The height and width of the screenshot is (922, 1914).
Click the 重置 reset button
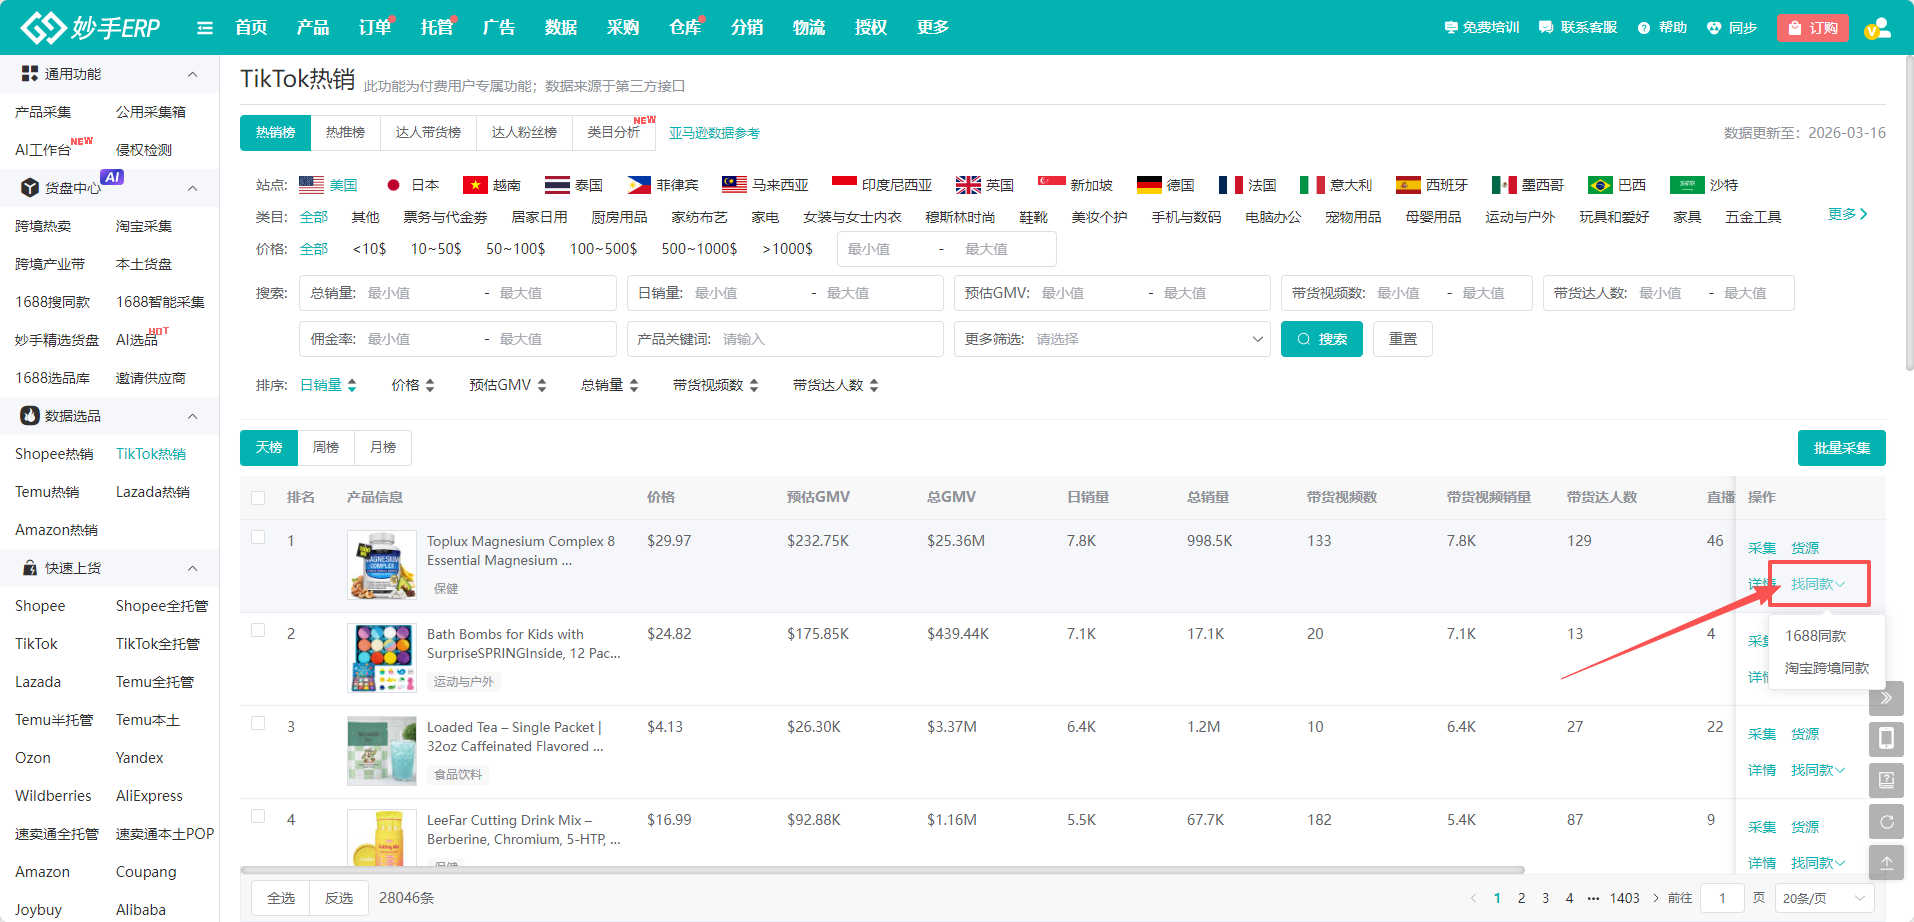pos(1403,339)
